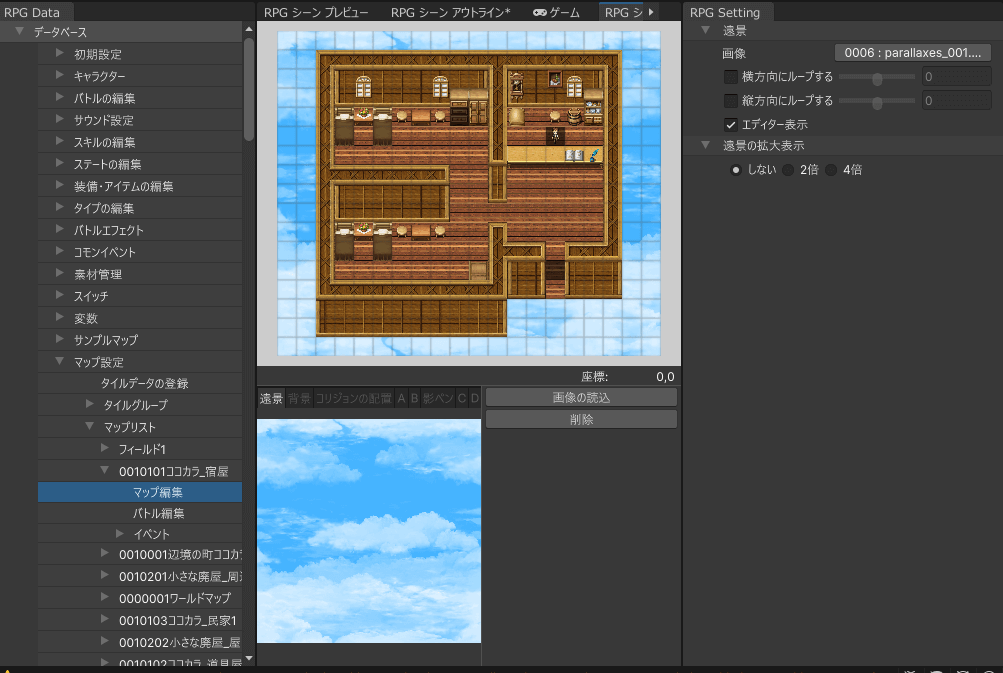This screenshot has height=673, width=1003.
Task: Click the gamepad icon on the ゲーム tab
Action: click(539, 13)
